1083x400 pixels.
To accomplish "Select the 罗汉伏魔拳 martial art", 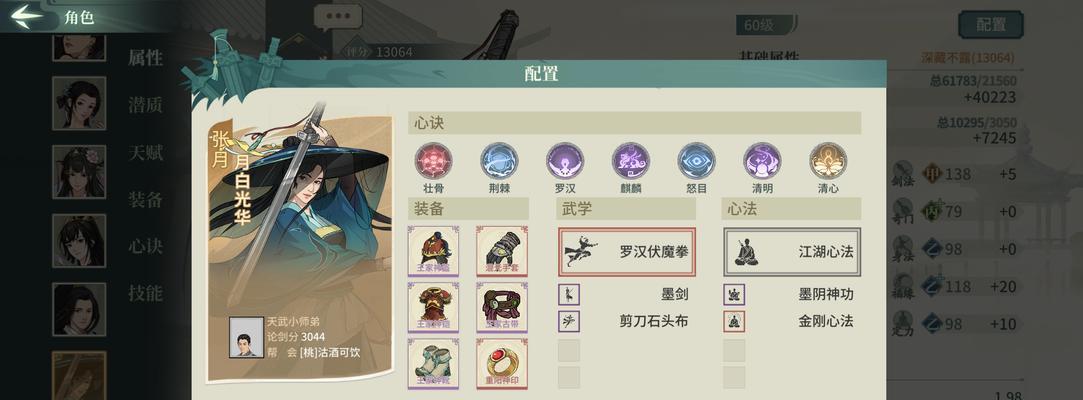I will pyautogui.click(x=626, y=252).
